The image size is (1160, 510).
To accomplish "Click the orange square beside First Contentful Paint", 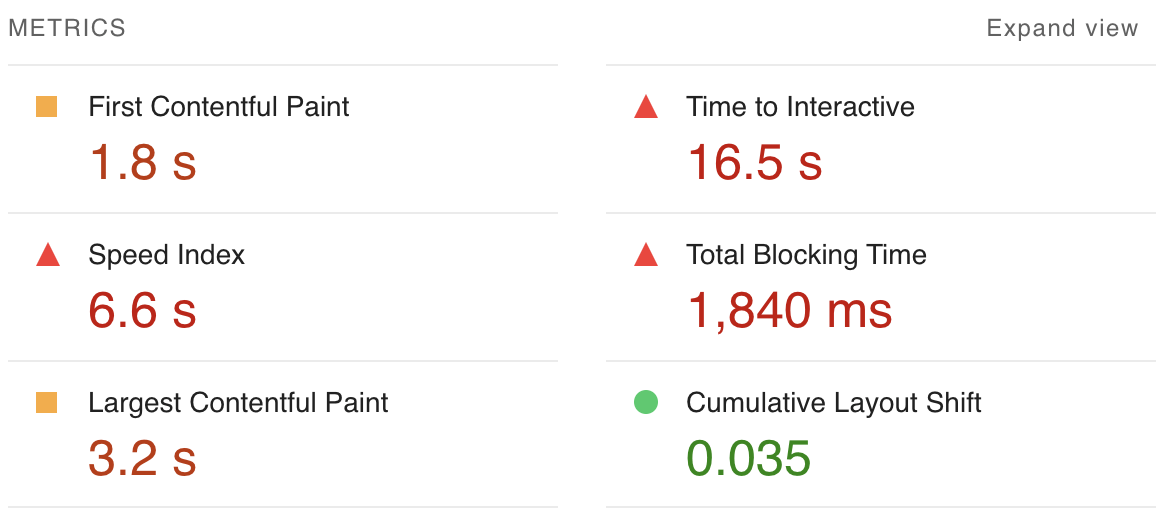I will tap(47, 107).
